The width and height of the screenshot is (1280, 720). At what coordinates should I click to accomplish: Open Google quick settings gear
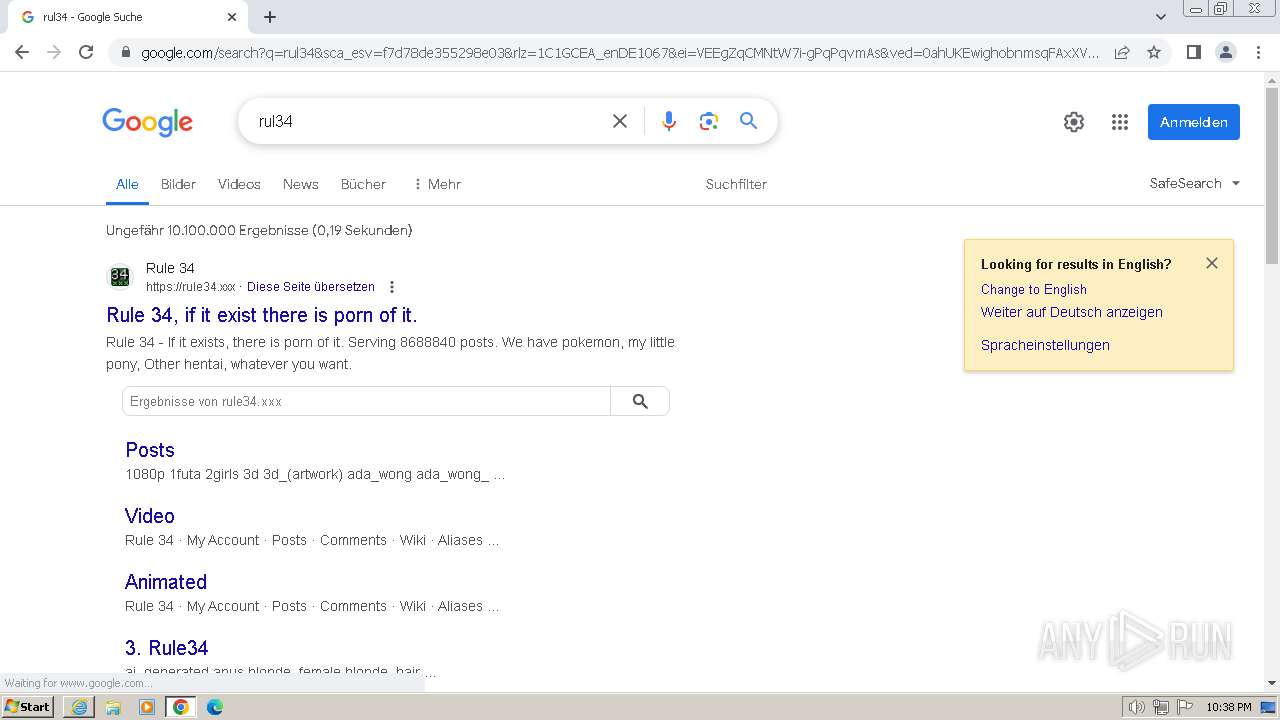click(1074, 122)
